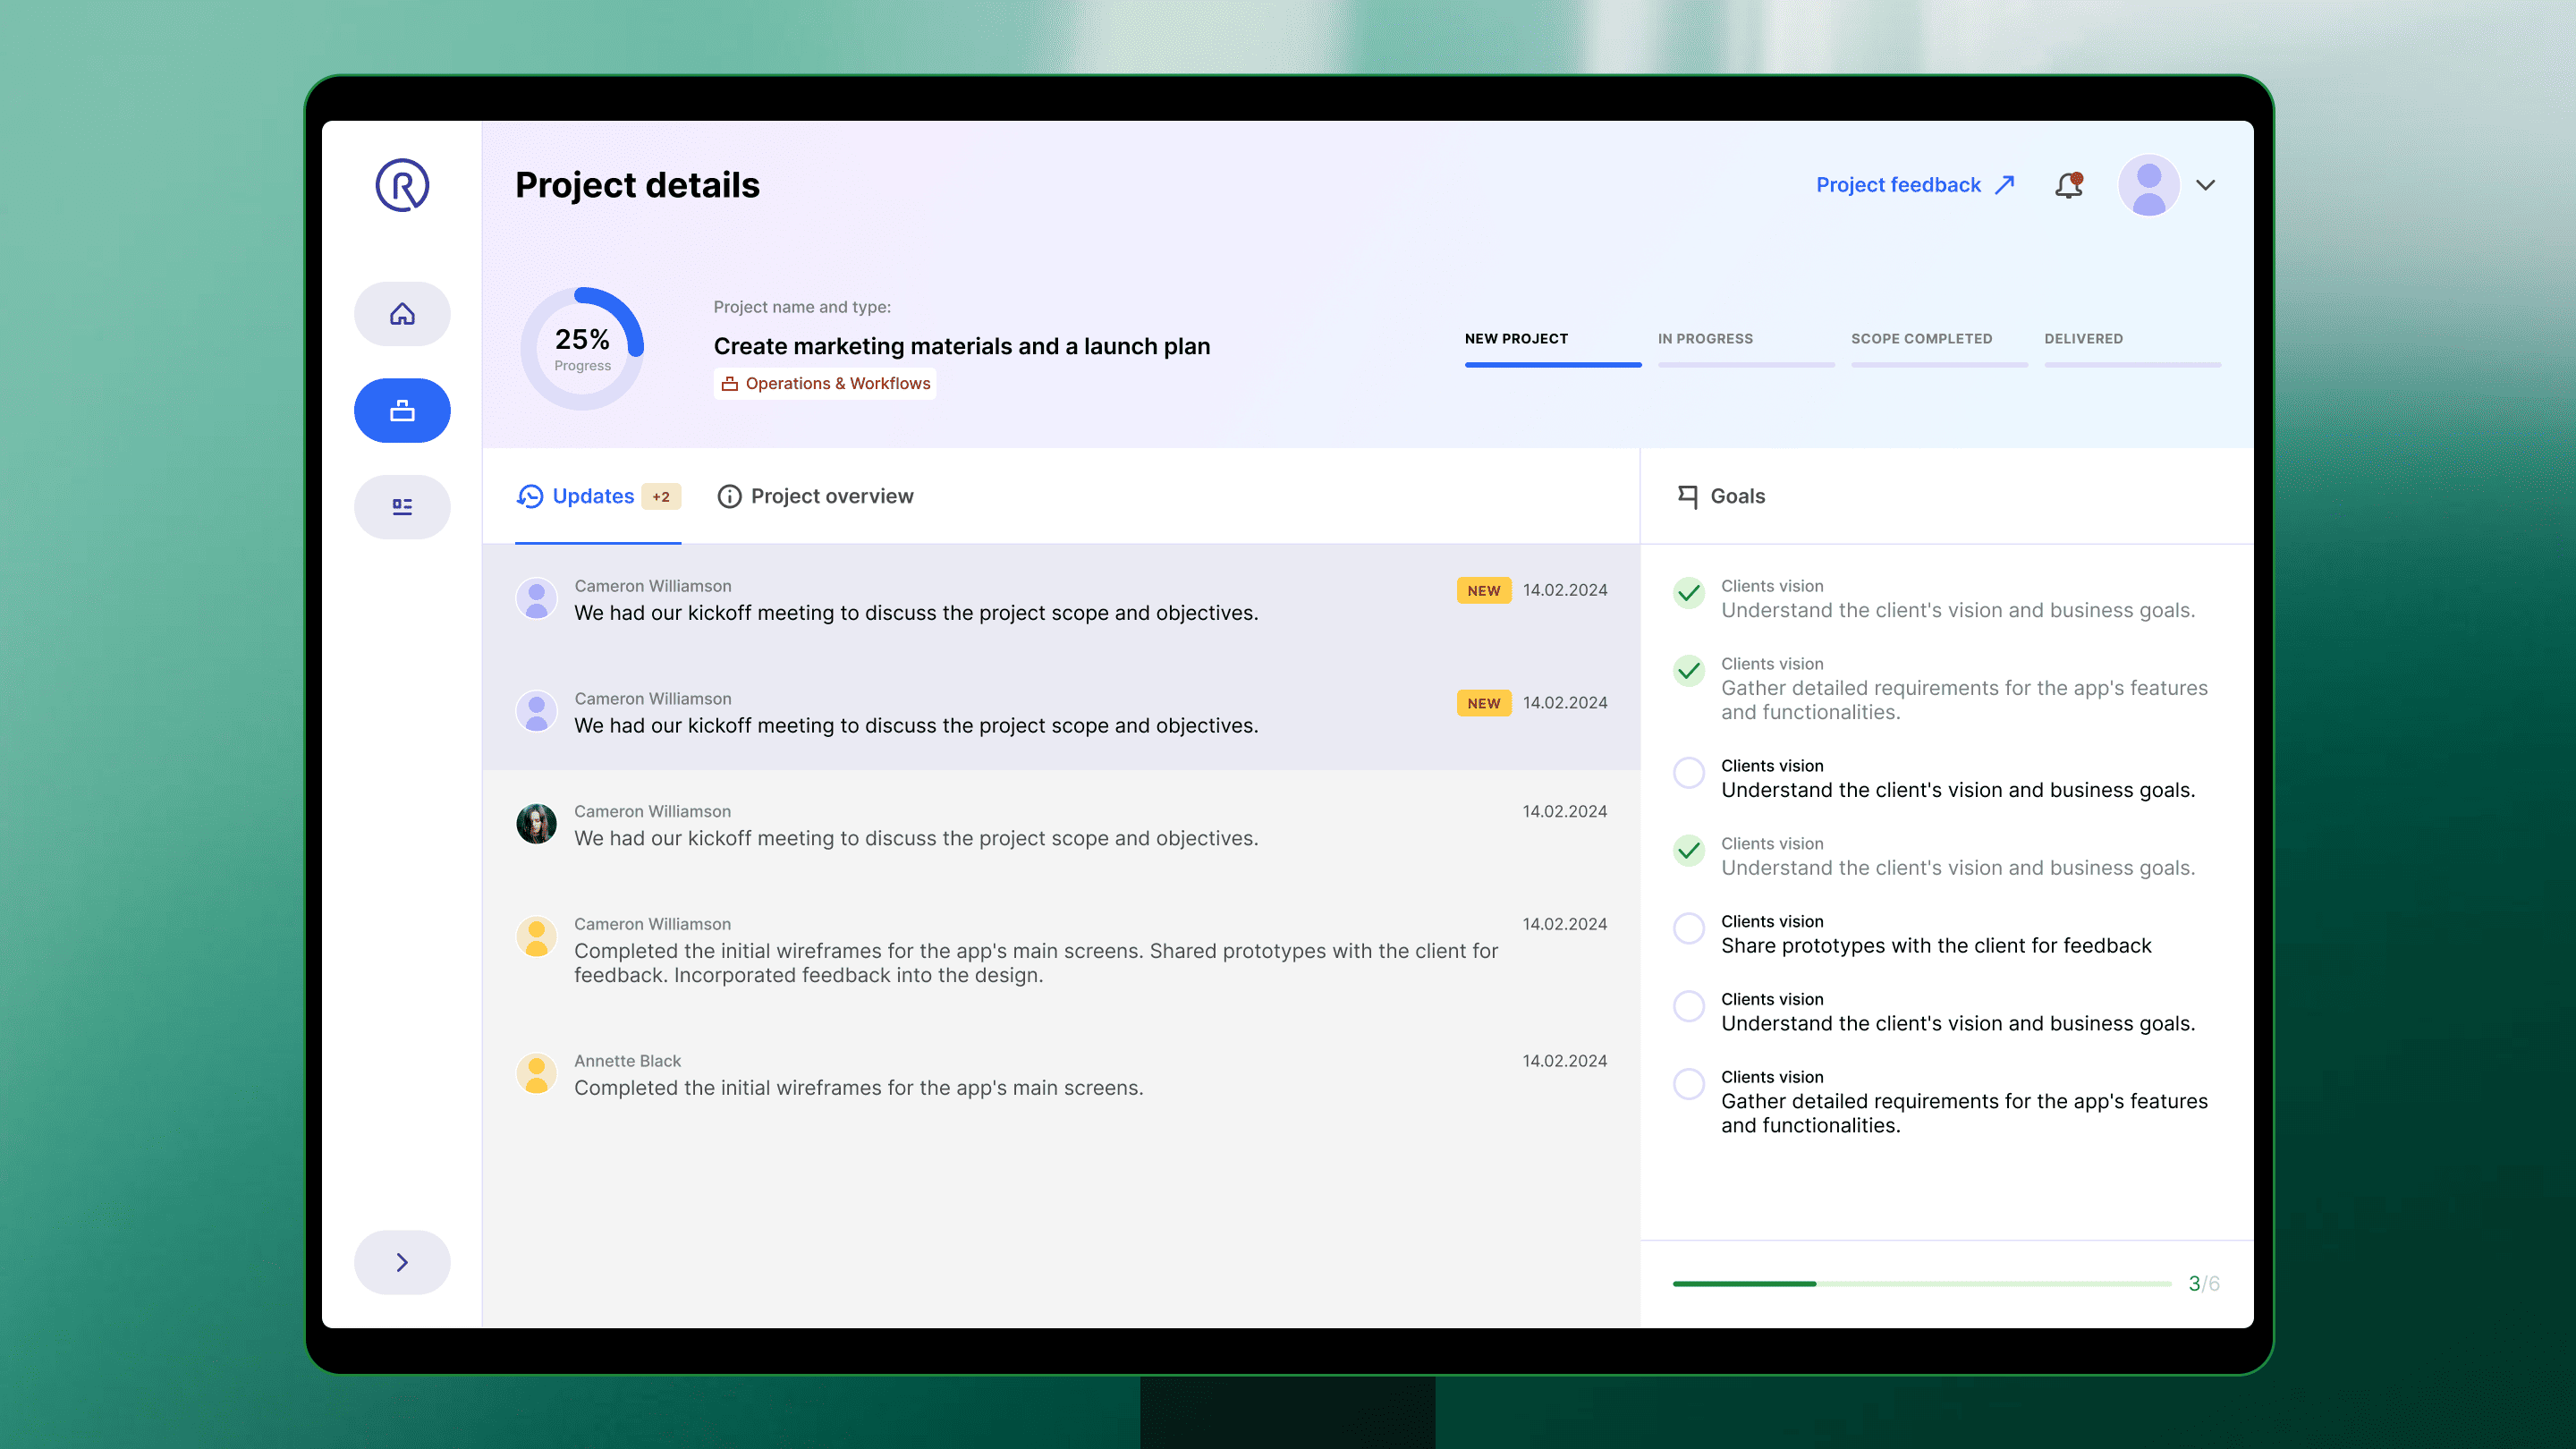
Task: Open the user profile dropdown chevron
Action: [2205, 185]
